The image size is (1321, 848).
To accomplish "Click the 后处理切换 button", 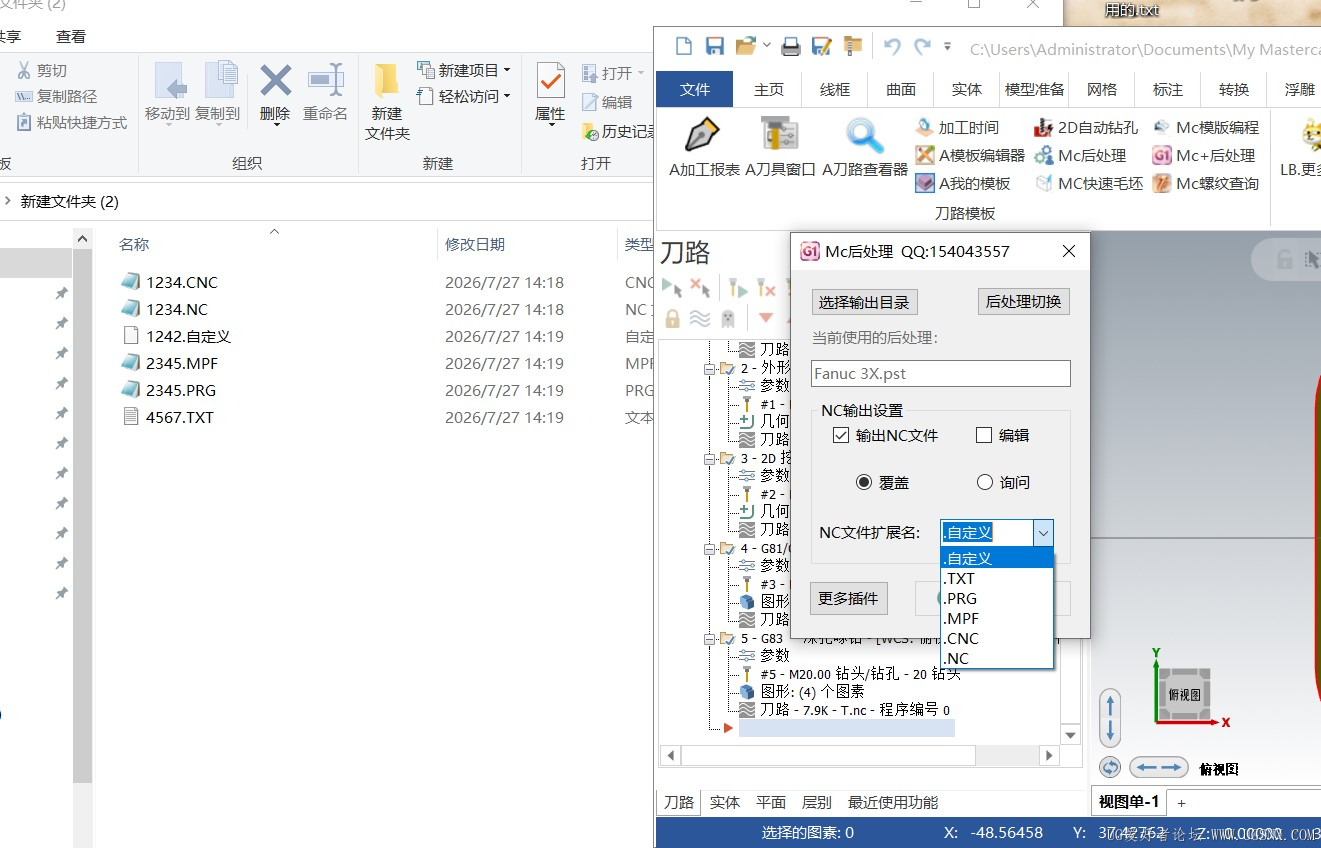I will 1023,301.
